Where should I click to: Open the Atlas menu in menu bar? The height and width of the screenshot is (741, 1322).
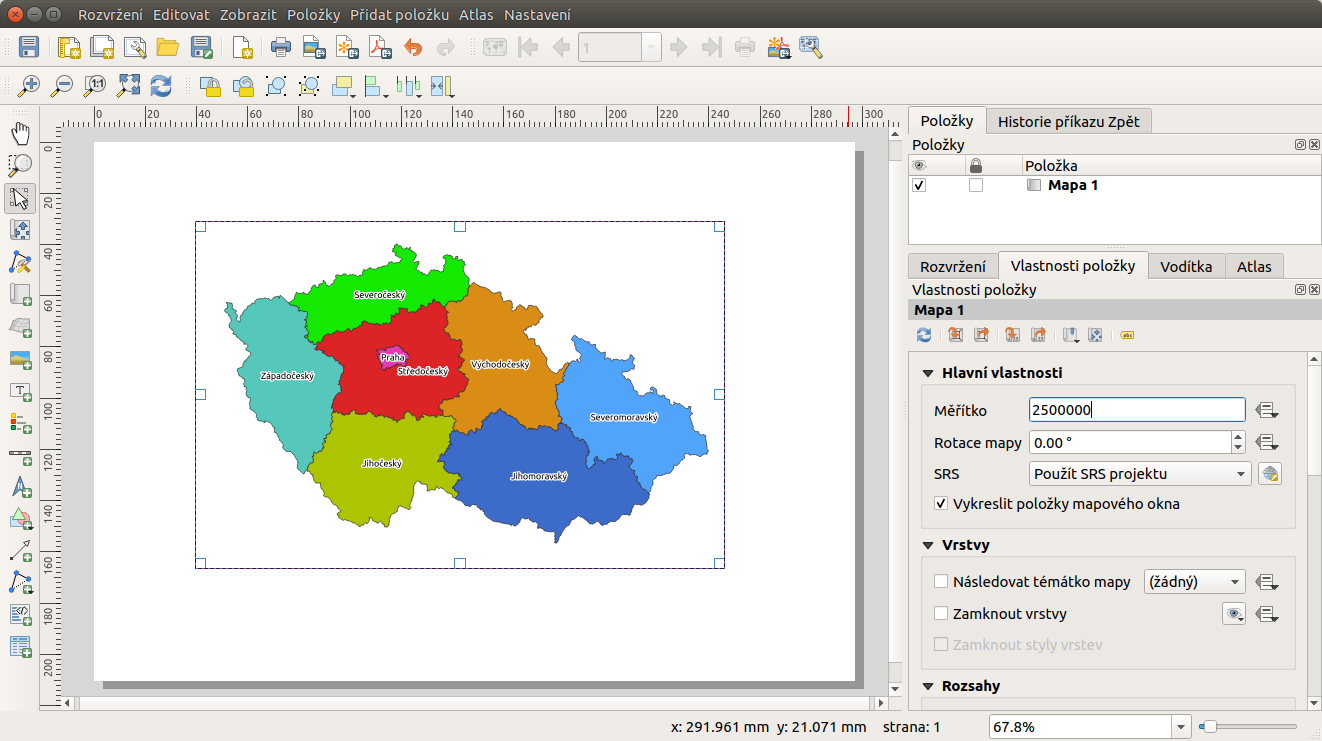point(475,15)
